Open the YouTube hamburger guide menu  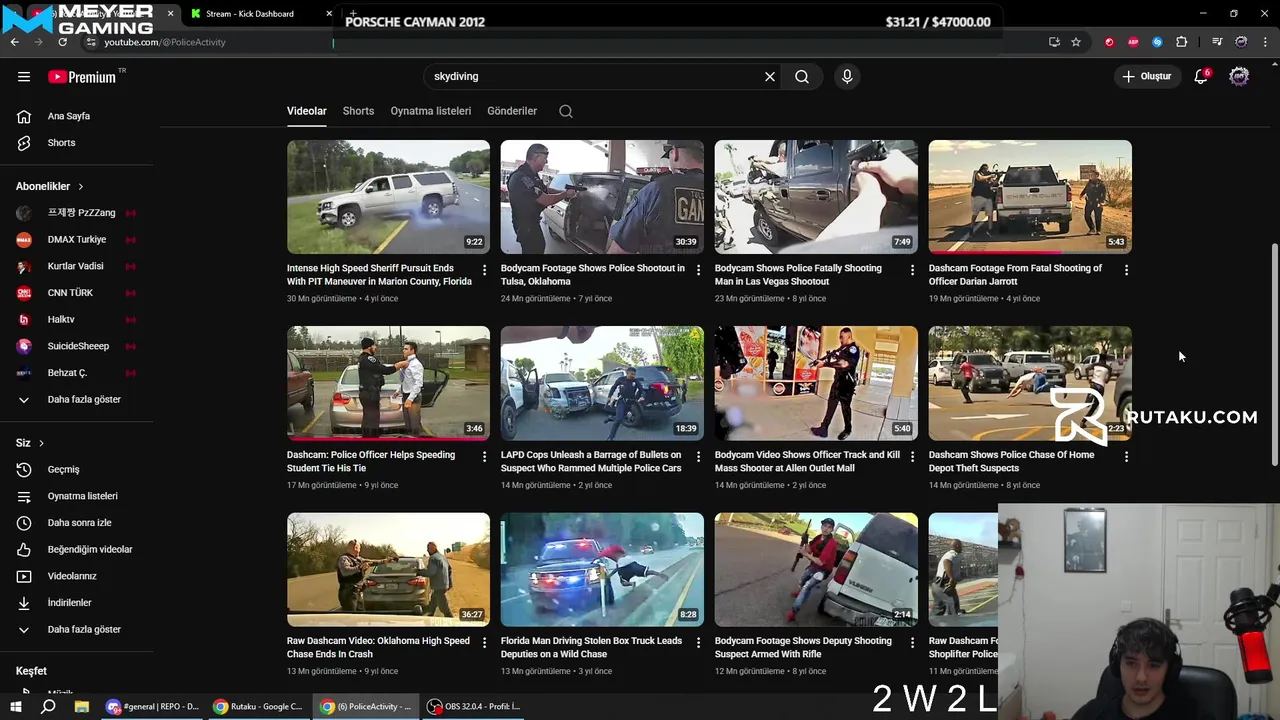pyautogui.click(x=24, y=76)
